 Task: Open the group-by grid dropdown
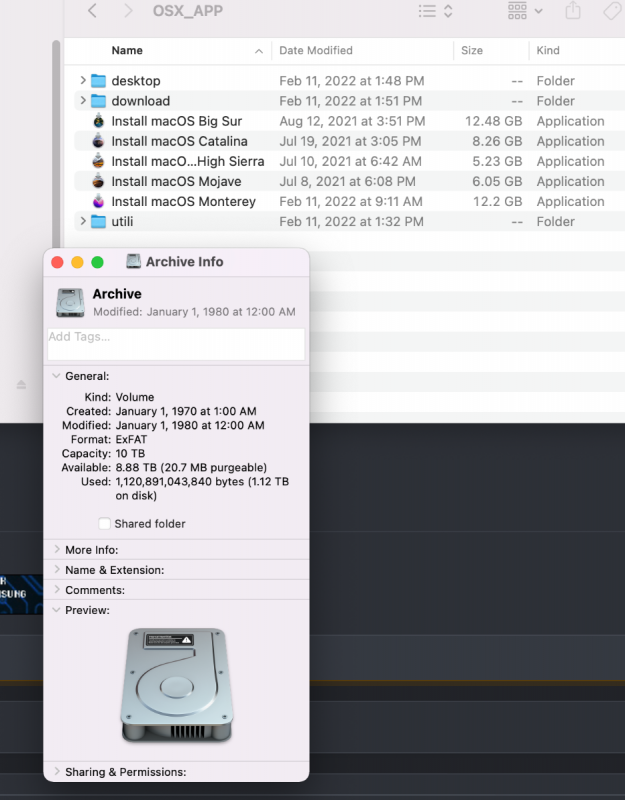click(x=525, y=11)
